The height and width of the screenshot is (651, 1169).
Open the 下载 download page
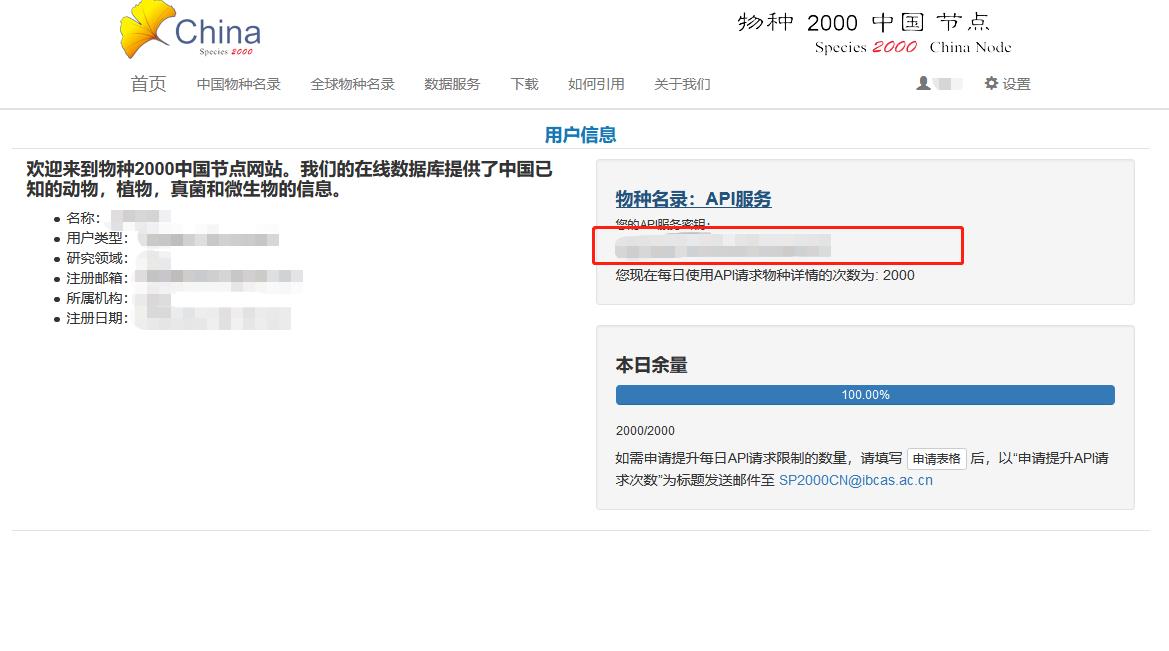(x=524, y=84)
